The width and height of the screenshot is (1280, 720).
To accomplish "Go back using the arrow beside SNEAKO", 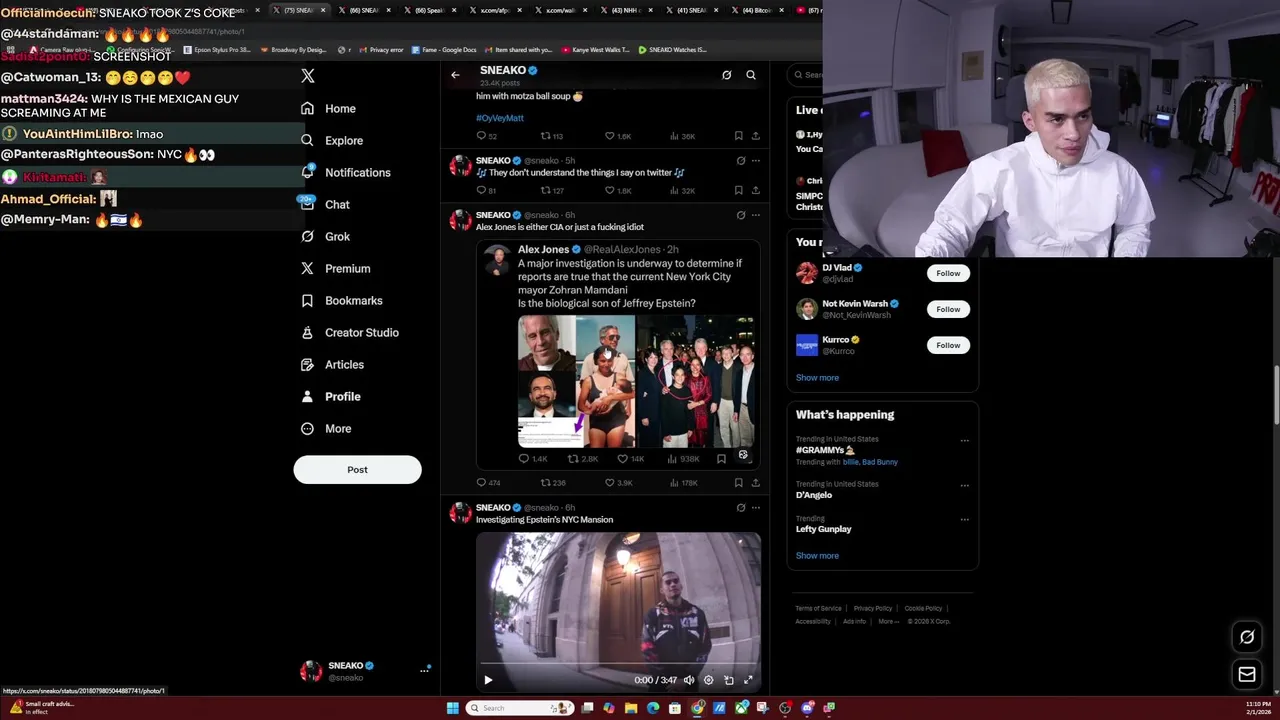I will tap(455, 75).
